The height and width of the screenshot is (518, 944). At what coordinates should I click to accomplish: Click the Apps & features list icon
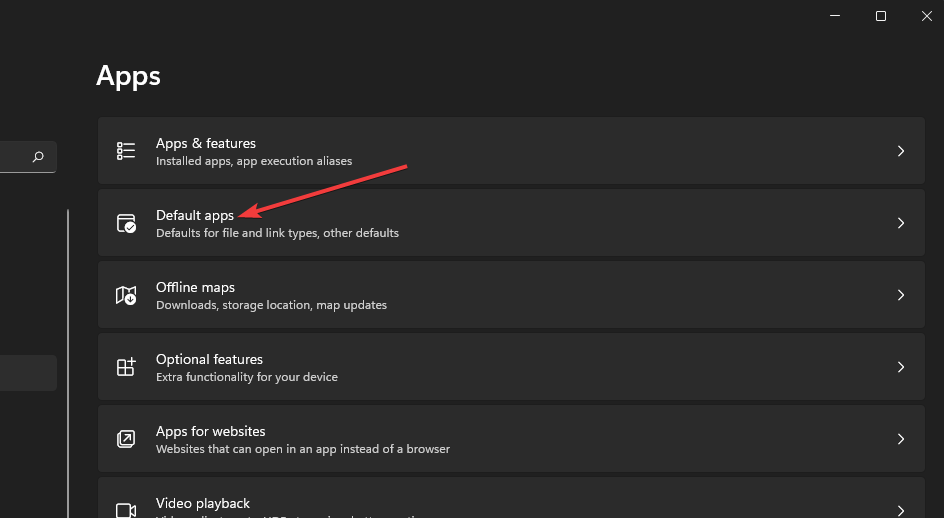click(x=126, y=151)
